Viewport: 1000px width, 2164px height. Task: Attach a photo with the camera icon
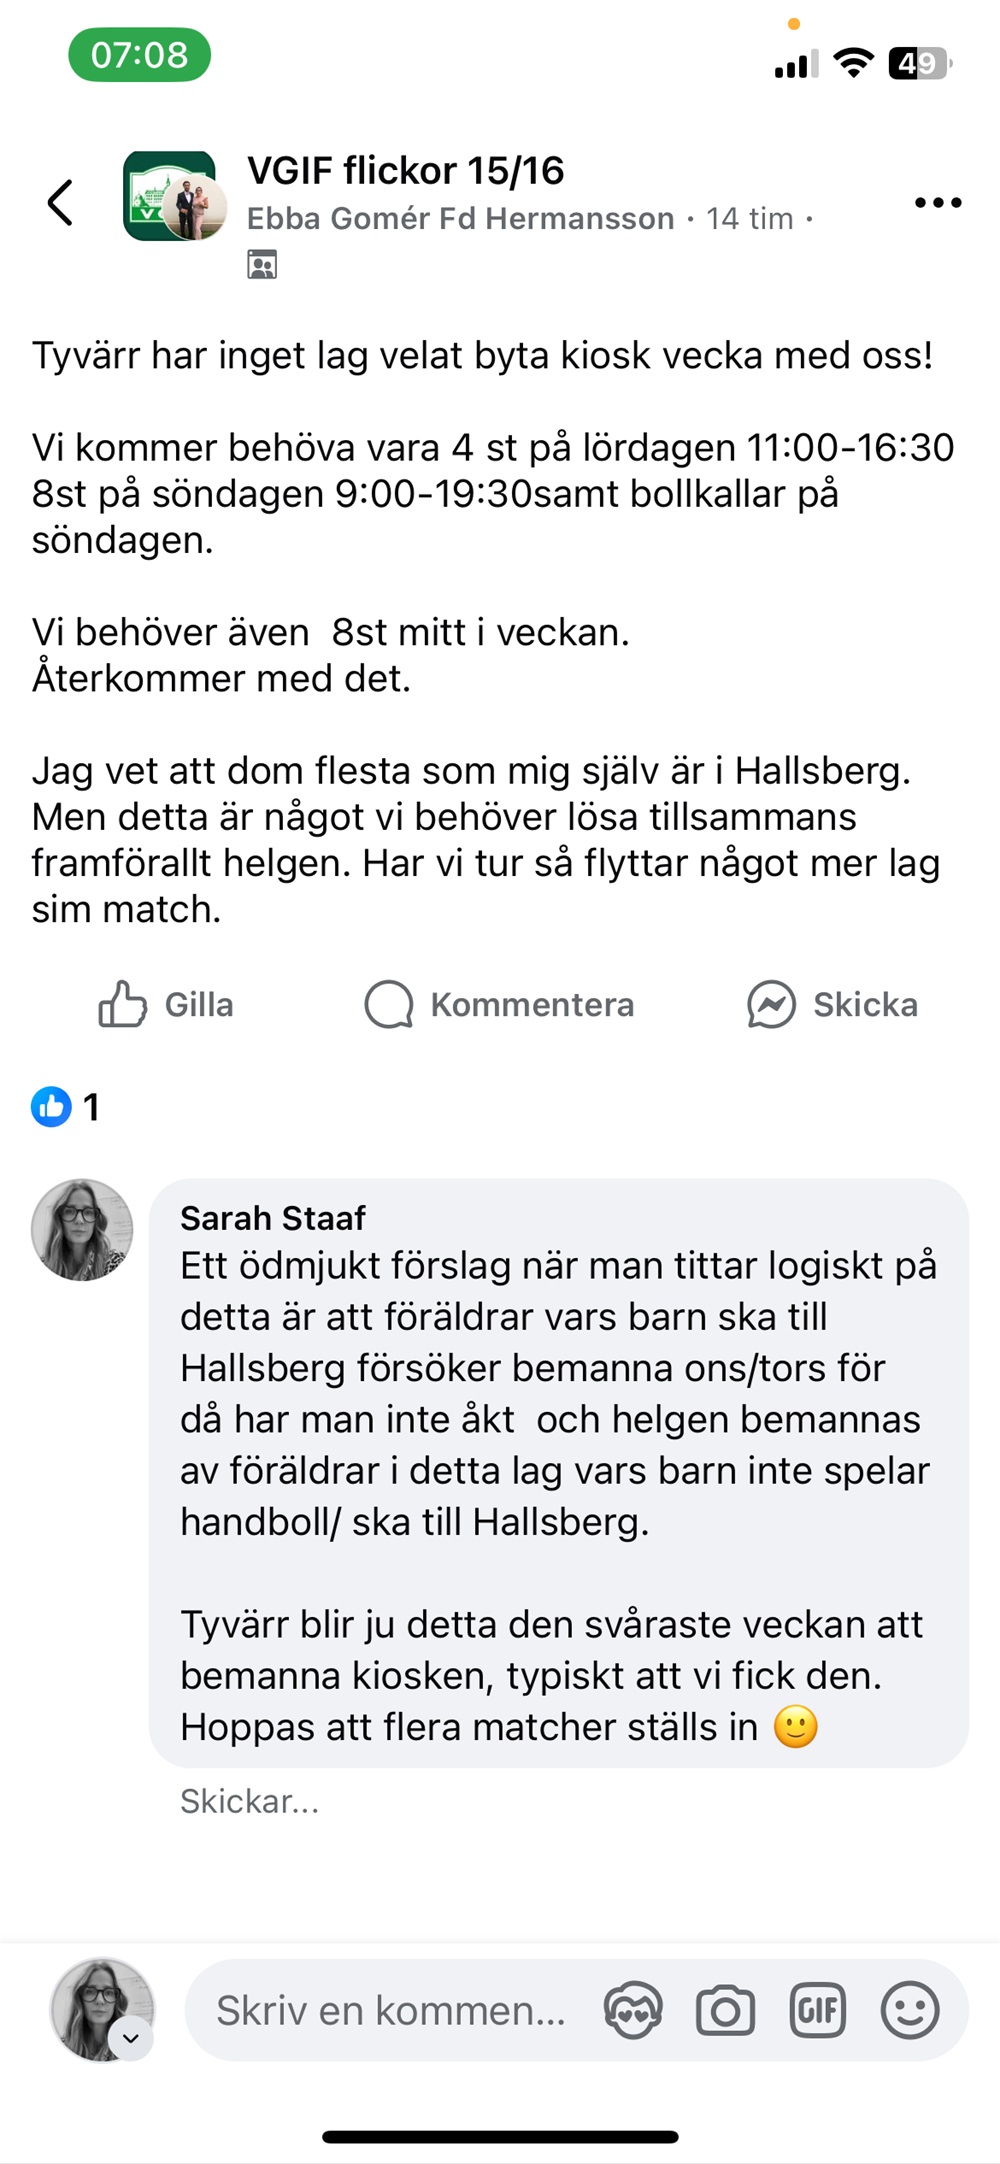coord(725,2010)
